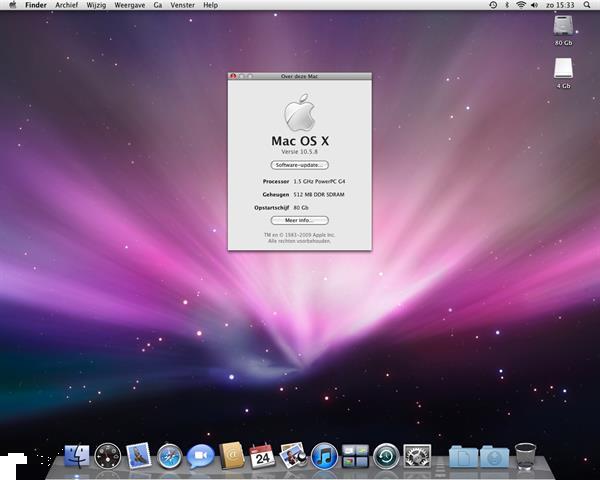
Task: Select the 4 Gb drive icon
Action: click(x=563, y=69)
